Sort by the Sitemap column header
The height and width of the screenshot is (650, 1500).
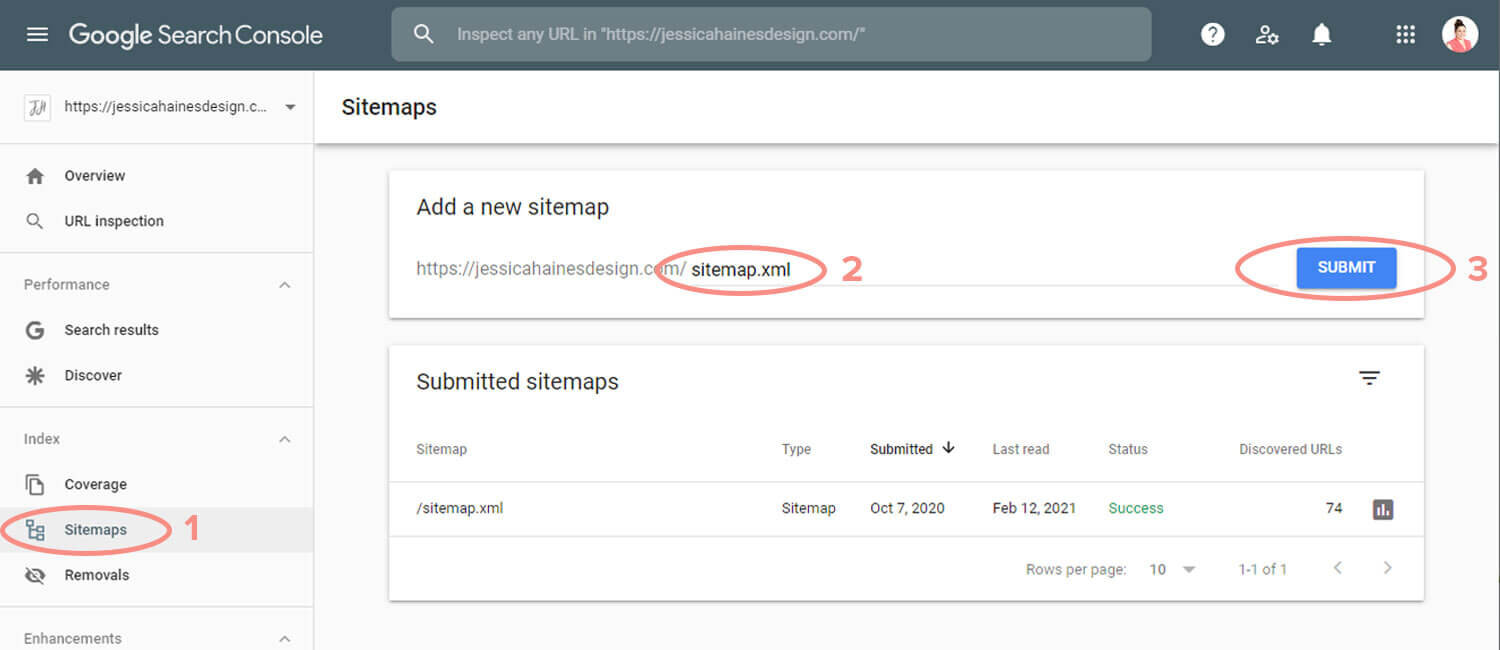(x=441, y=449)
